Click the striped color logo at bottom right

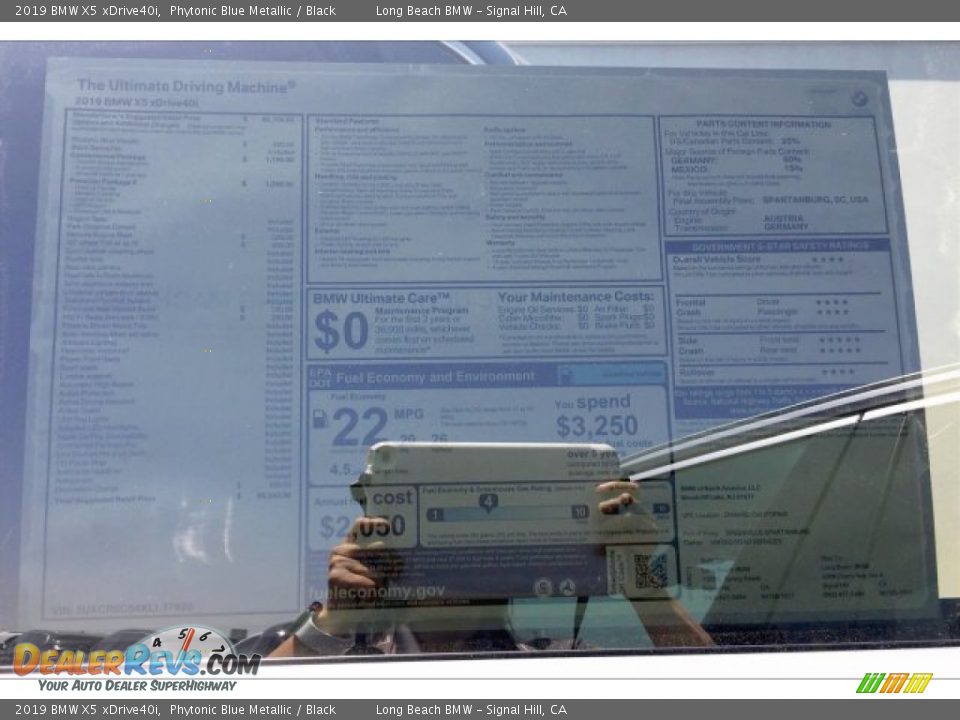click(893, 683)
